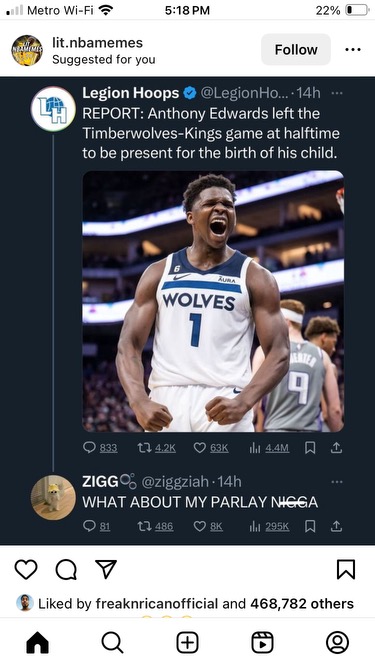Open comments with the speech bubble icon
Screen dimensions: 375x667
click(66, 570)
